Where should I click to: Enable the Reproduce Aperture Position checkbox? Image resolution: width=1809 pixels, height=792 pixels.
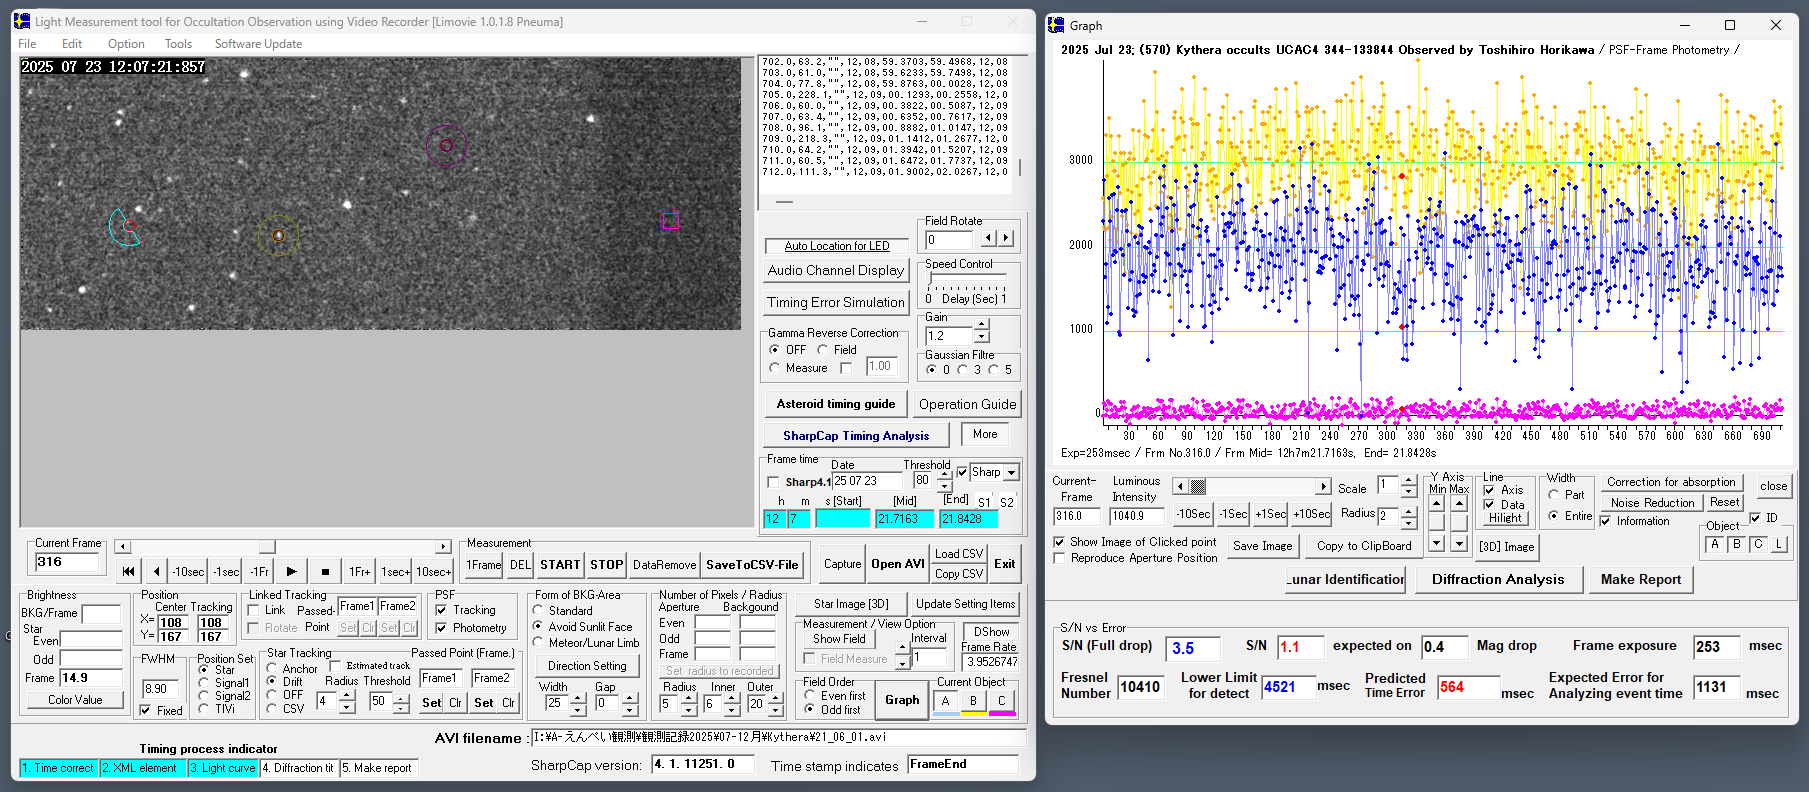pyautogui.click(x=1060, y=558)
